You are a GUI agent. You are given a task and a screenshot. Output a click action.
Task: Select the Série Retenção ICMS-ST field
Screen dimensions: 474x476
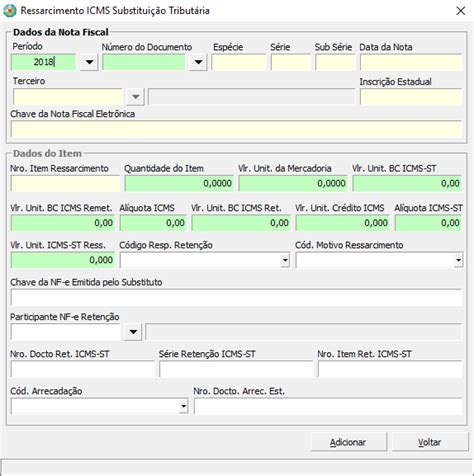pos(236,369)
